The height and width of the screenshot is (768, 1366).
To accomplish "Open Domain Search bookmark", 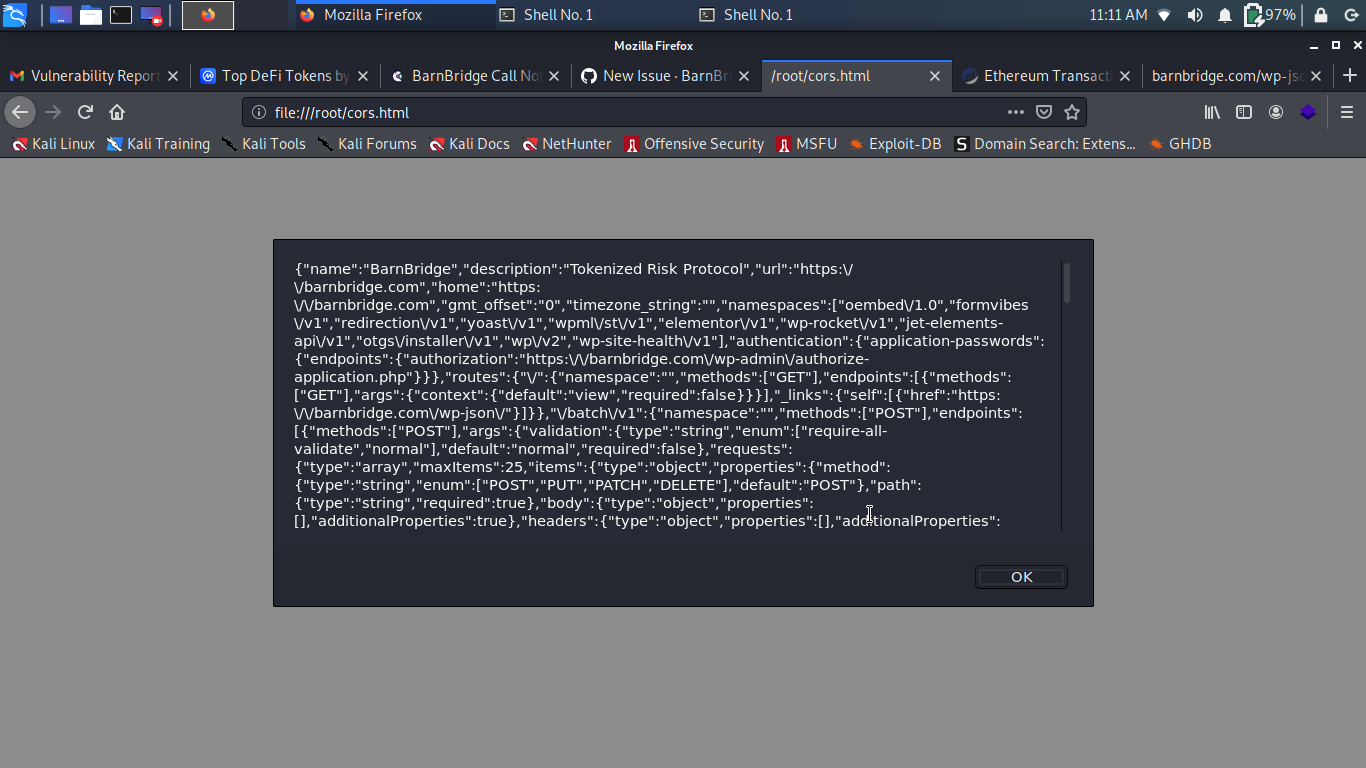I will pyautogui.click(x=1044, y=144).
